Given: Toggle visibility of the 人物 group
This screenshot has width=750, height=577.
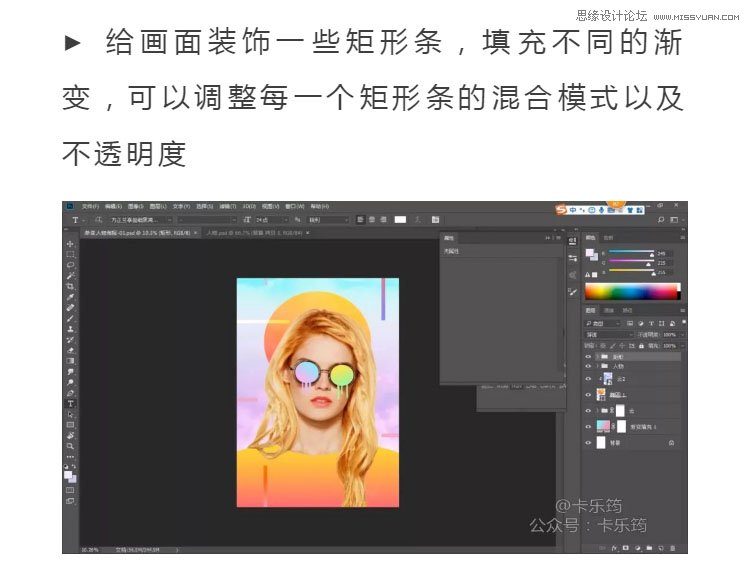Looking at the screenshot, I should pyautogui.click(x=588, y=367).
